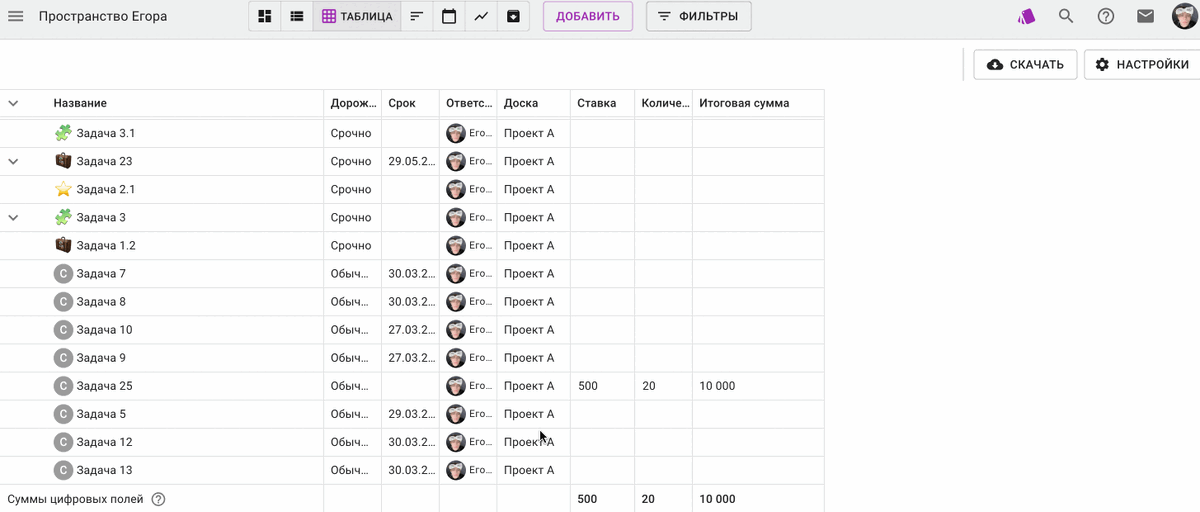Open the row titled Задача 8
The image size is (1200, 512).
tap(101, 301)
